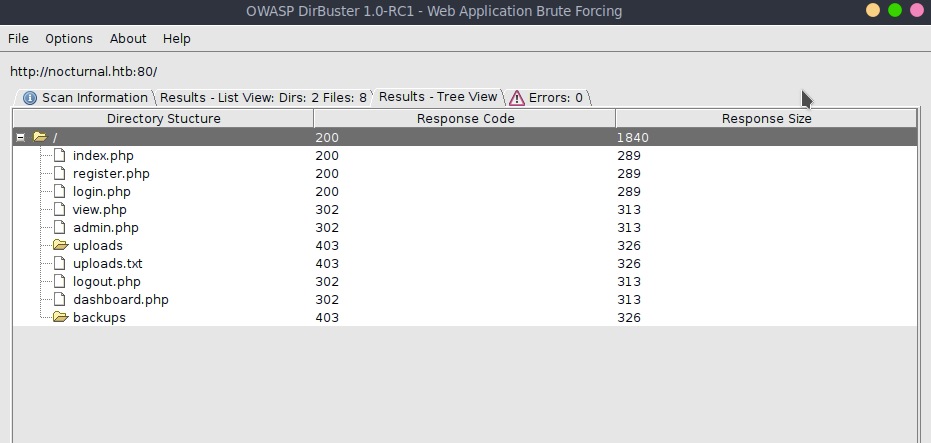Image resolution: width=931 pixels, height=443 pixels.
Task: Open the File menu
Action: 18,39
